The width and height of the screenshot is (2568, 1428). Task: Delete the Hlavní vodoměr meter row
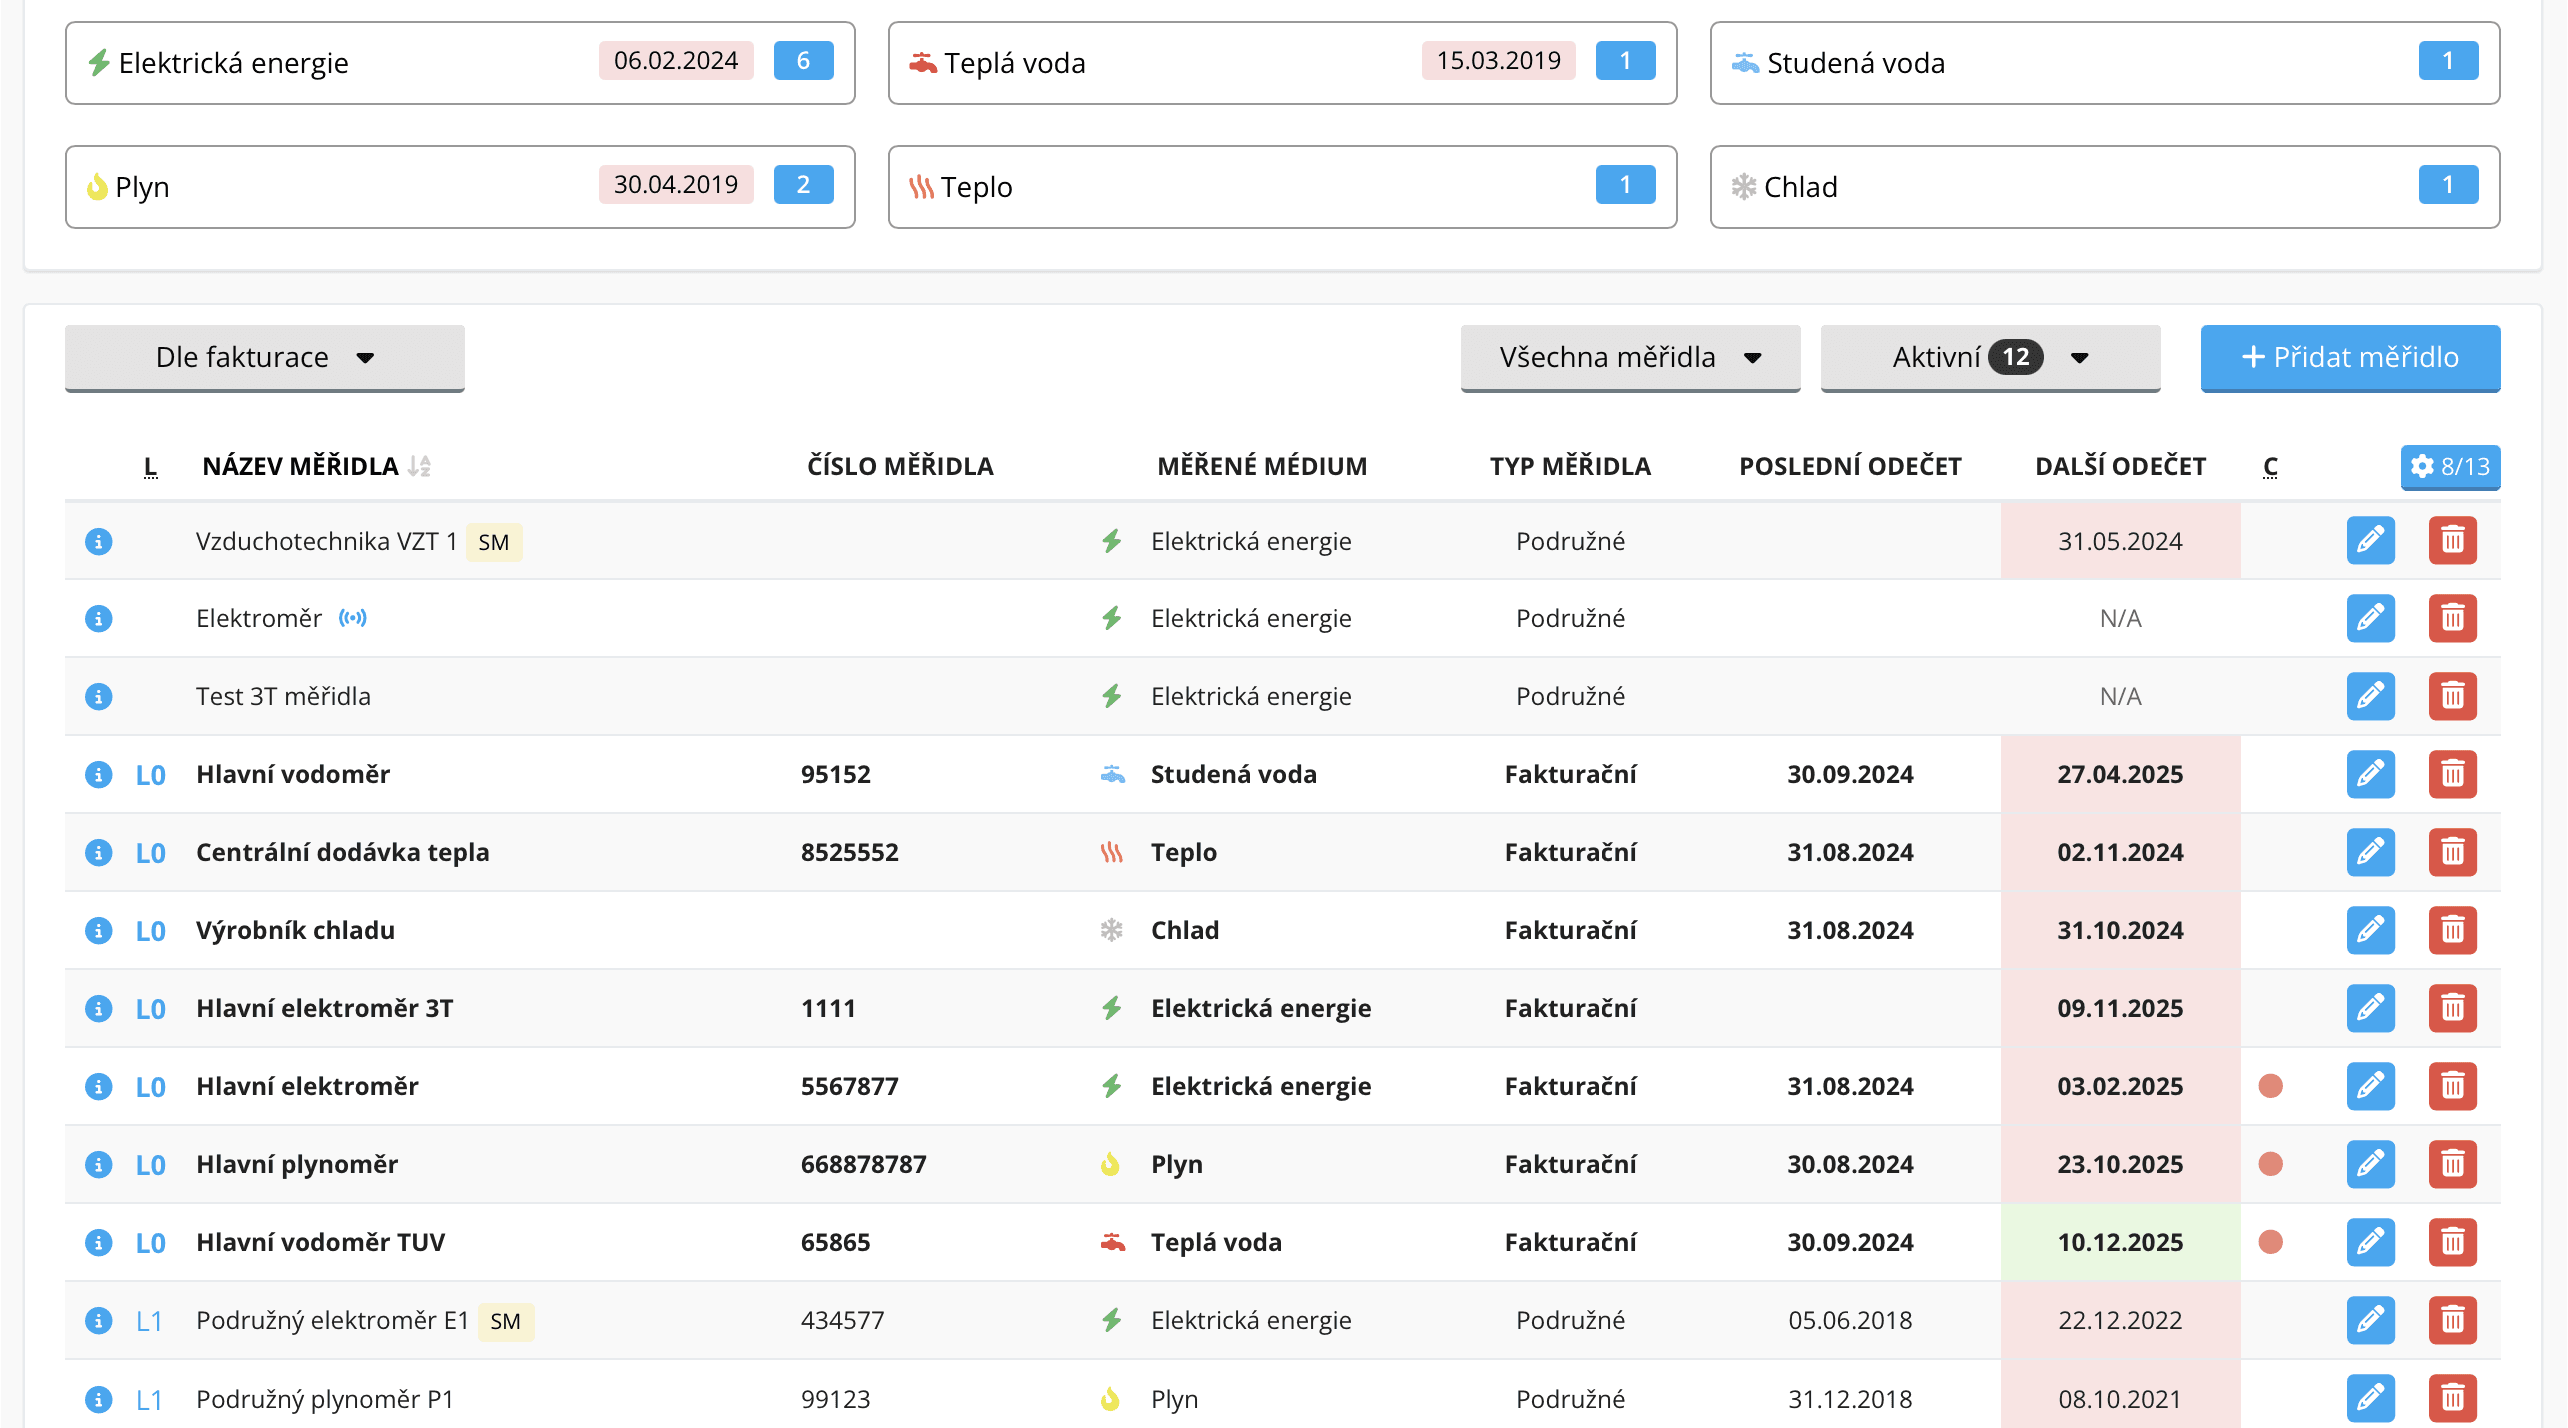2452,774
